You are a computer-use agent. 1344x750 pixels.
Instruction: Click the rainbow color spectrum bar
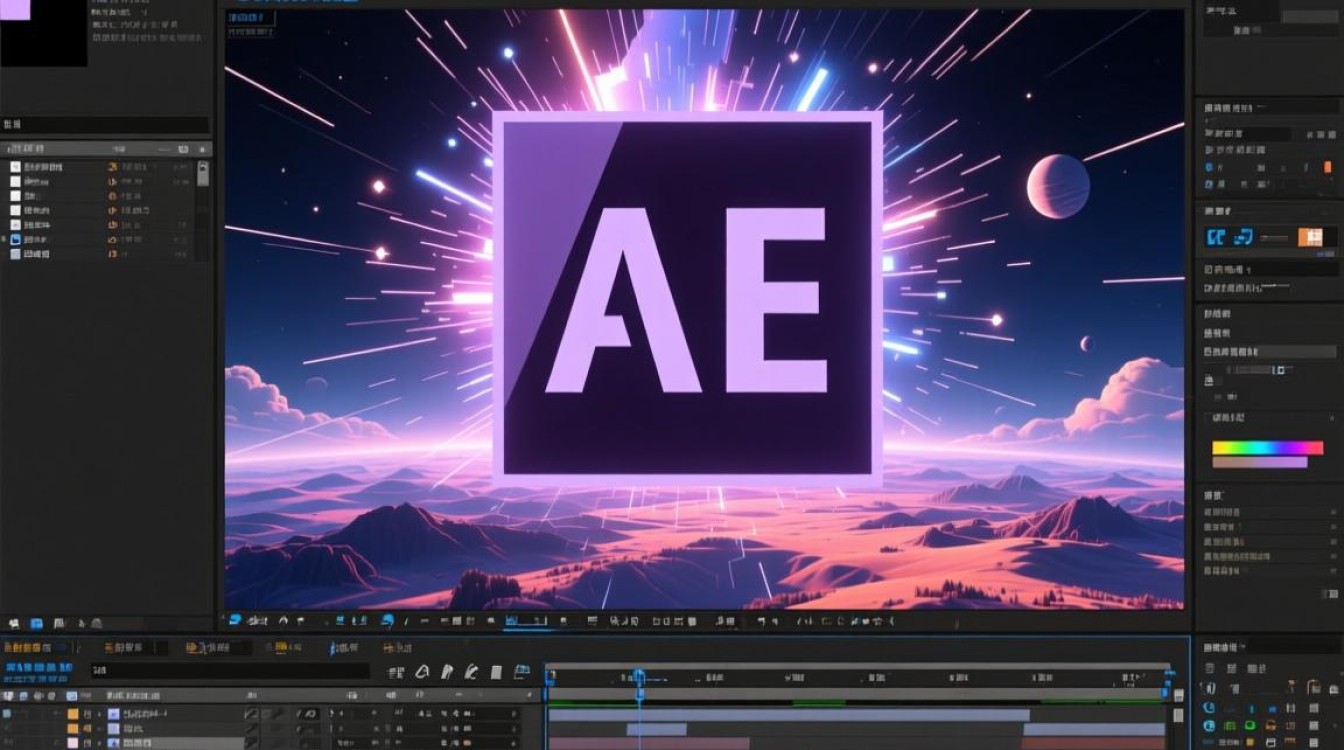tap(1267, 448)
